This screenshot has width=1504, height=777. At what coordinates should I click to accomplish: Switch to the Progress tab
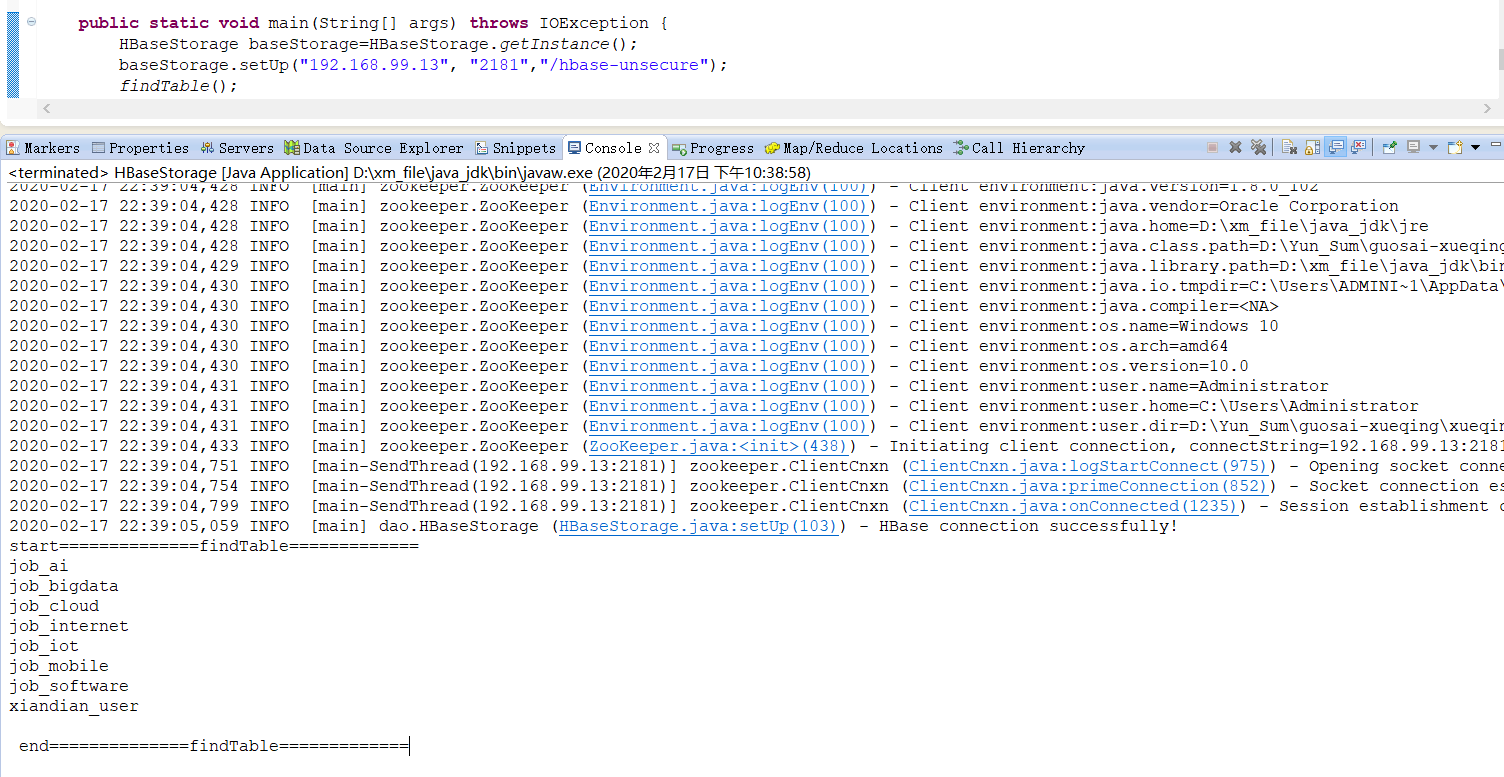pyautogui.click(x=713, y=148)
